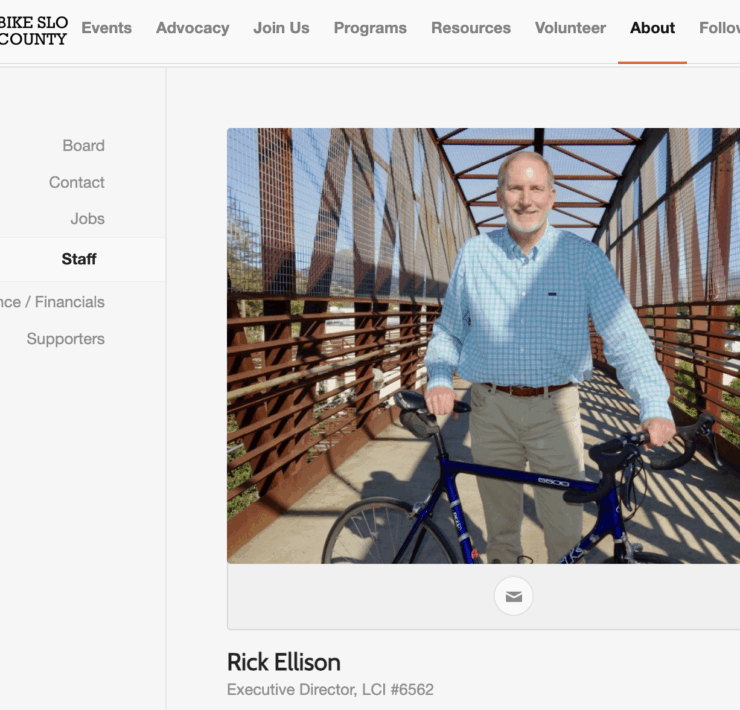Click the gray contact bar below the photo
740x710 pixels.
tap(483, 597)
